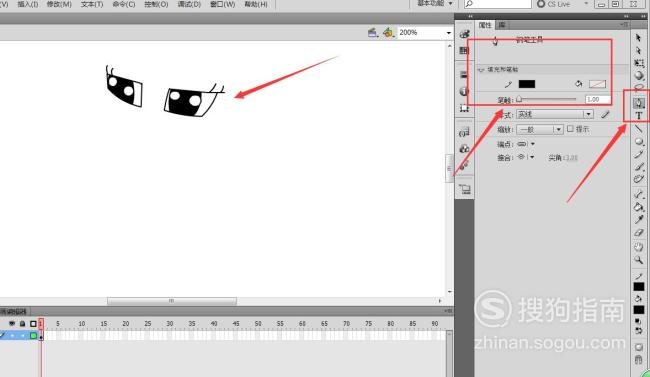Image resolution: width=650 pixels, height=377 pixels.
Task: Toggle show all layers as outlines
Action: pyautogui.click(x=34, y=324)
